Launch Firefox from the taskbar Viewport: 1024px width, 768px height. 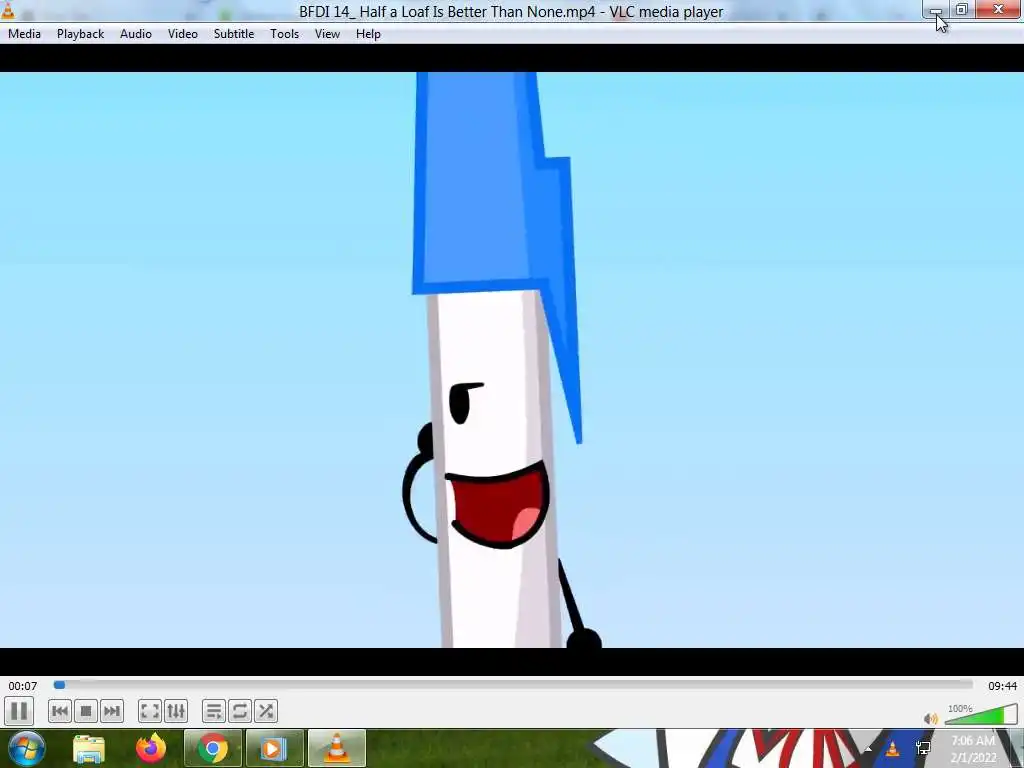(x=151, y=749)
